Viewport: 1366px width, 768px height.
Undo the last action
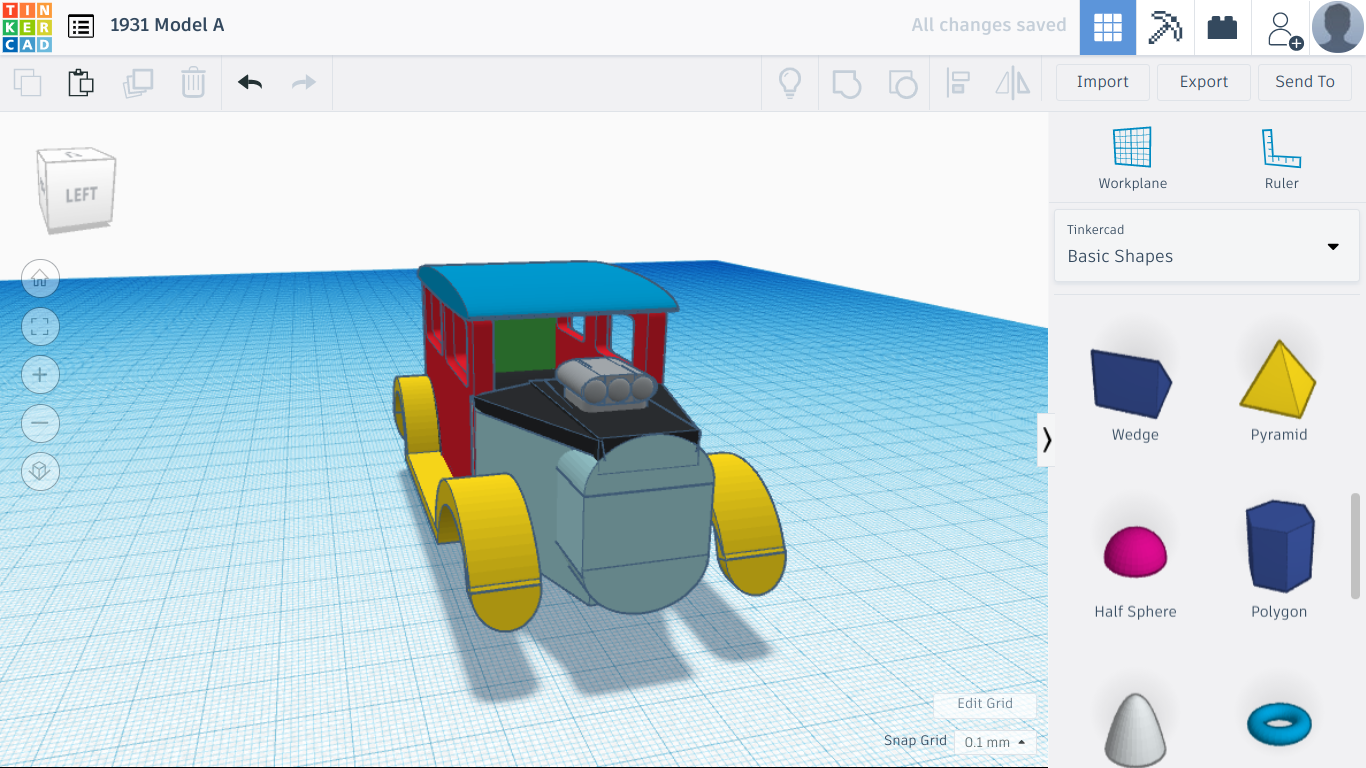249,83
